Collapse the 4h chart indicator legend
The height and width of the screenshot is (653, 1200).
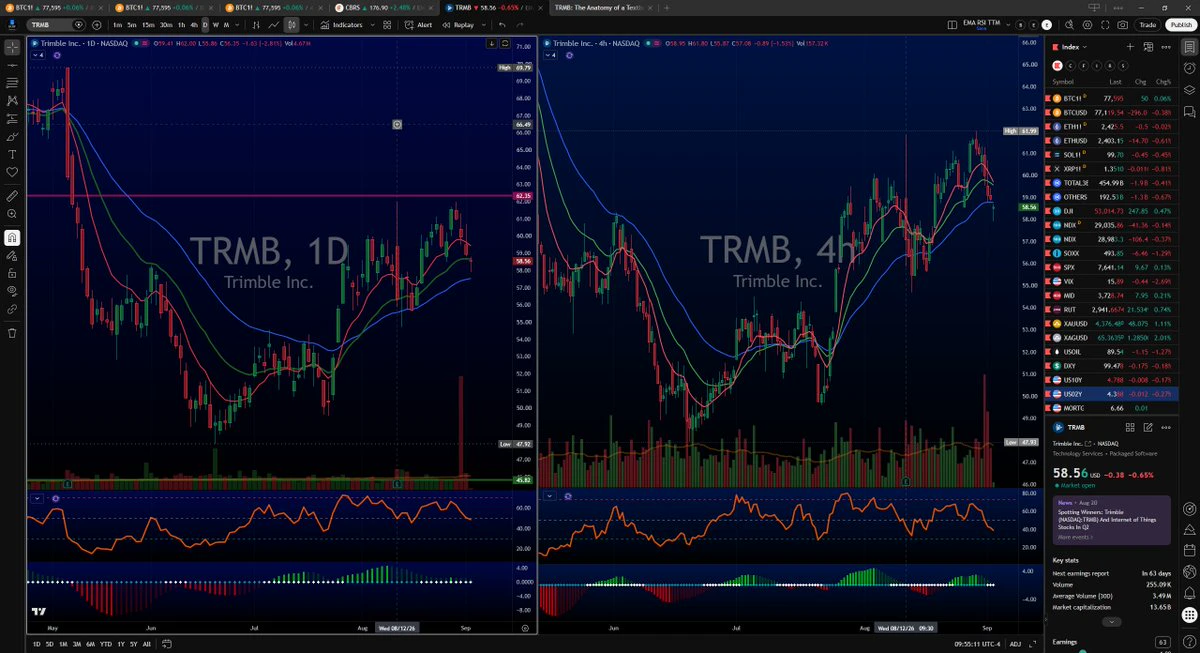click(552, 56)
